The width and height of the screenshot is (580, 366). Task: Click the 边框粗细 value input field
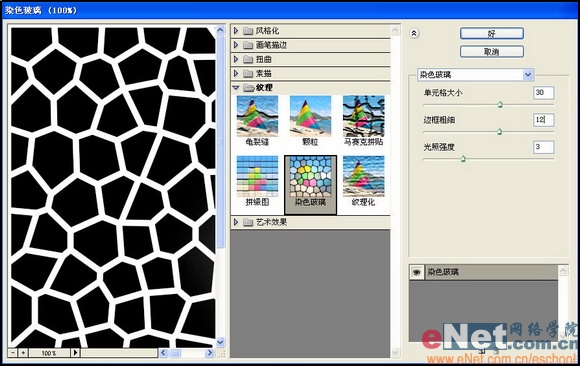pyautogui.click(x=543, y=120)
